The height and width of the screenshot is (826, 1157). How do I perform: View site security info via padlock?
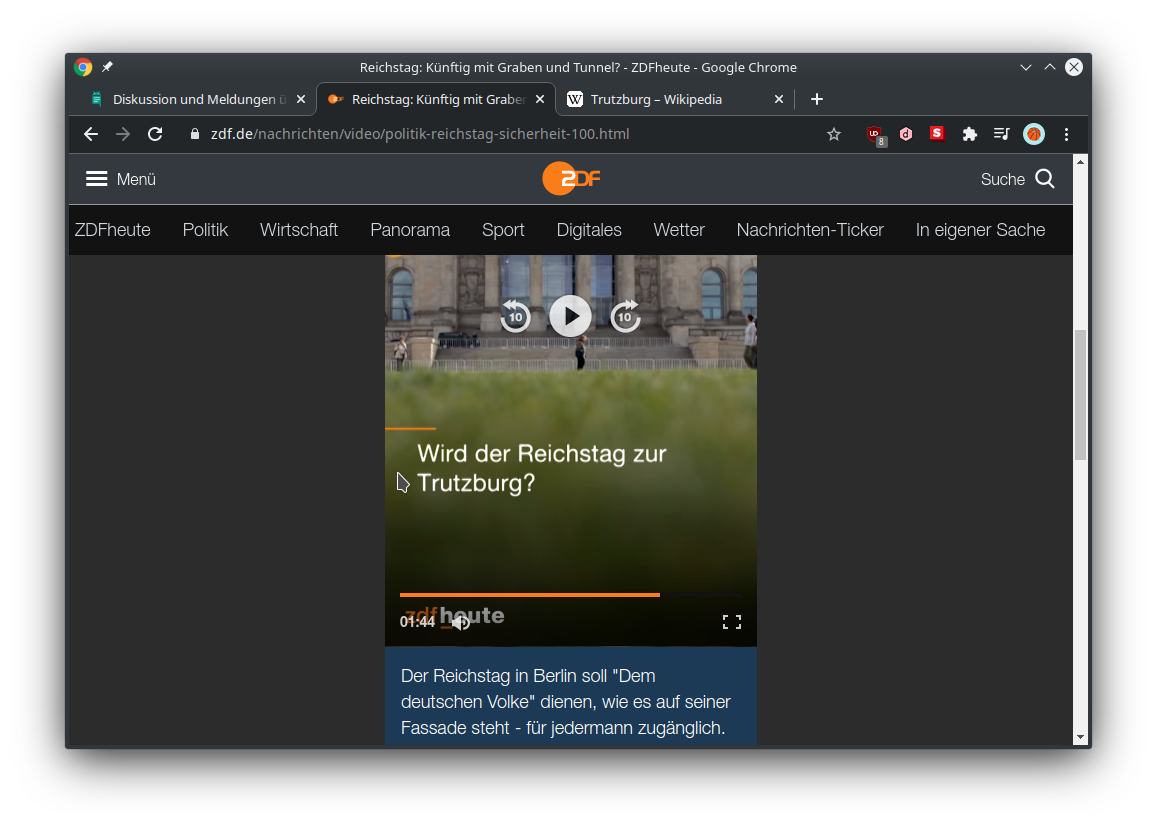click(x=195, y=134)
